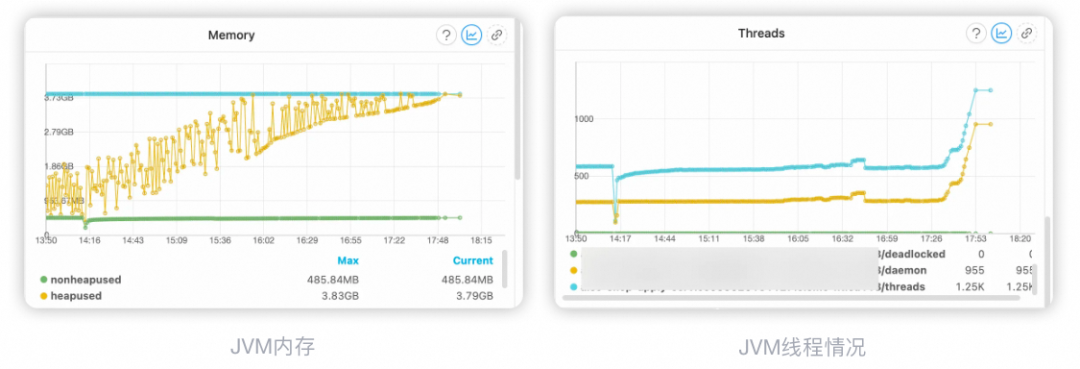Viewport: 1080px width, 369px height.
Task: Click 17:53 time label on Threads axis
Action: coord(976,239)
